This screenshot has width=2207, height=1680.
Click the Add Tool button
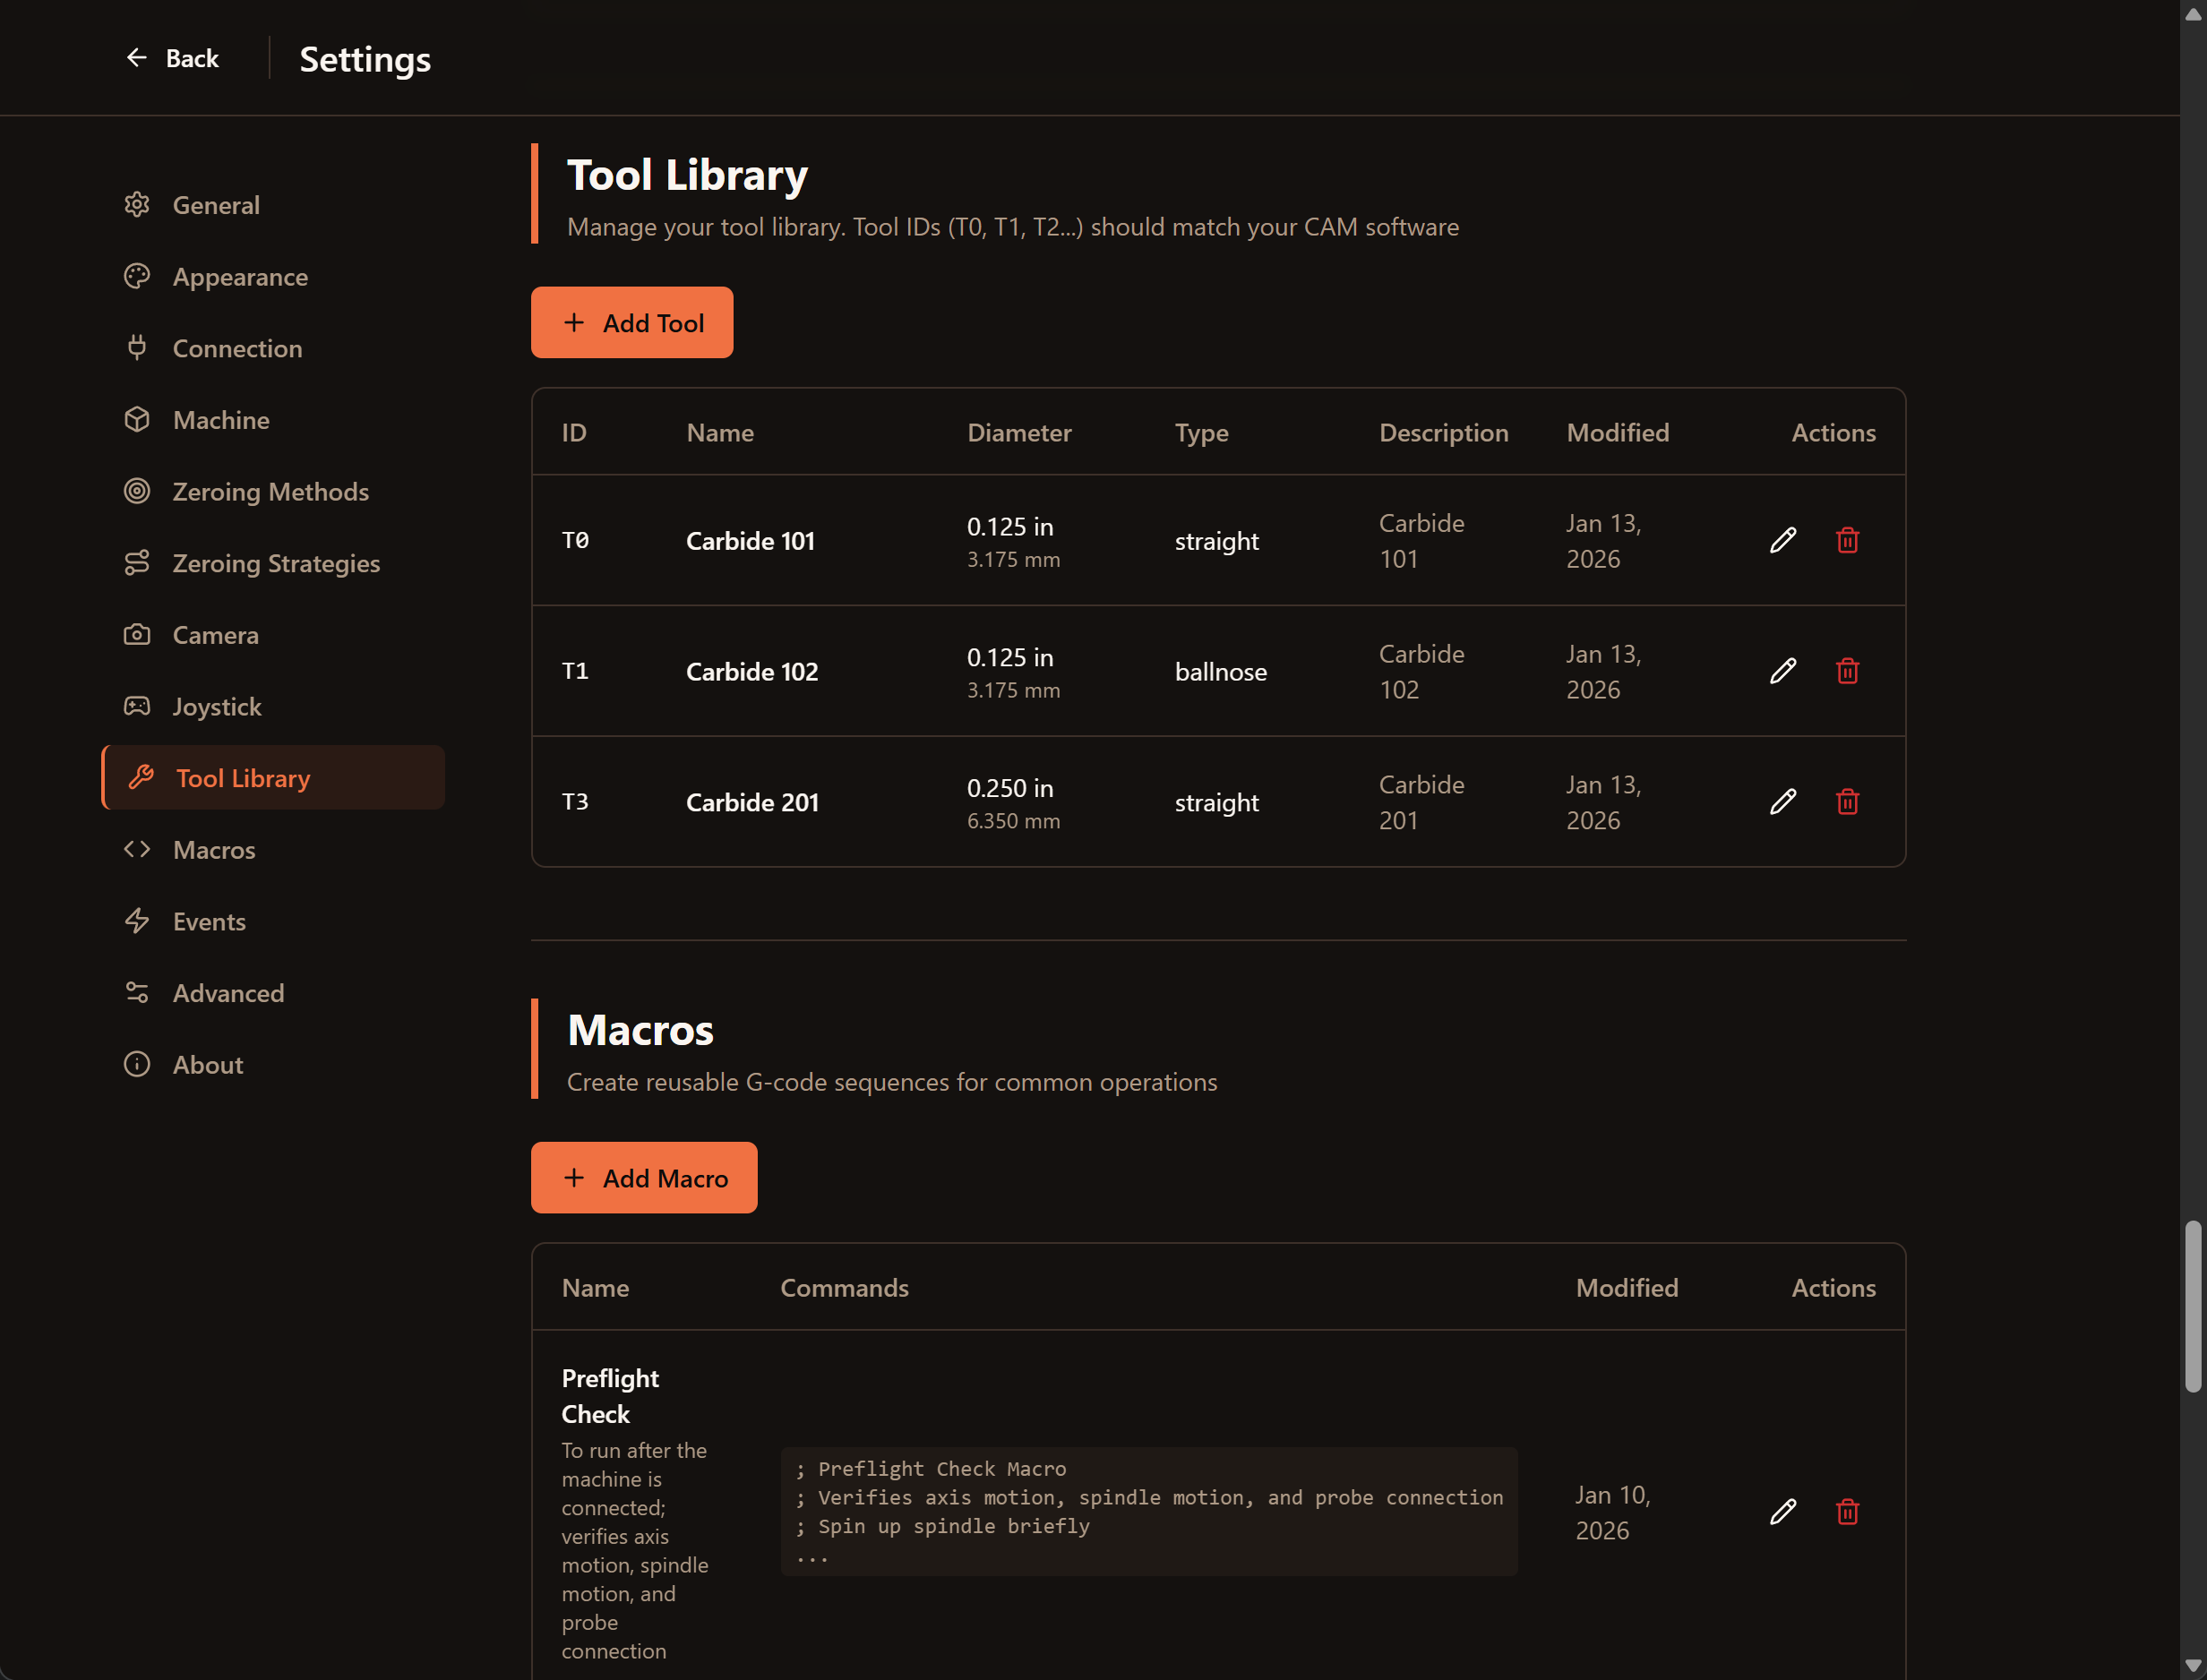tap(632, 322)
